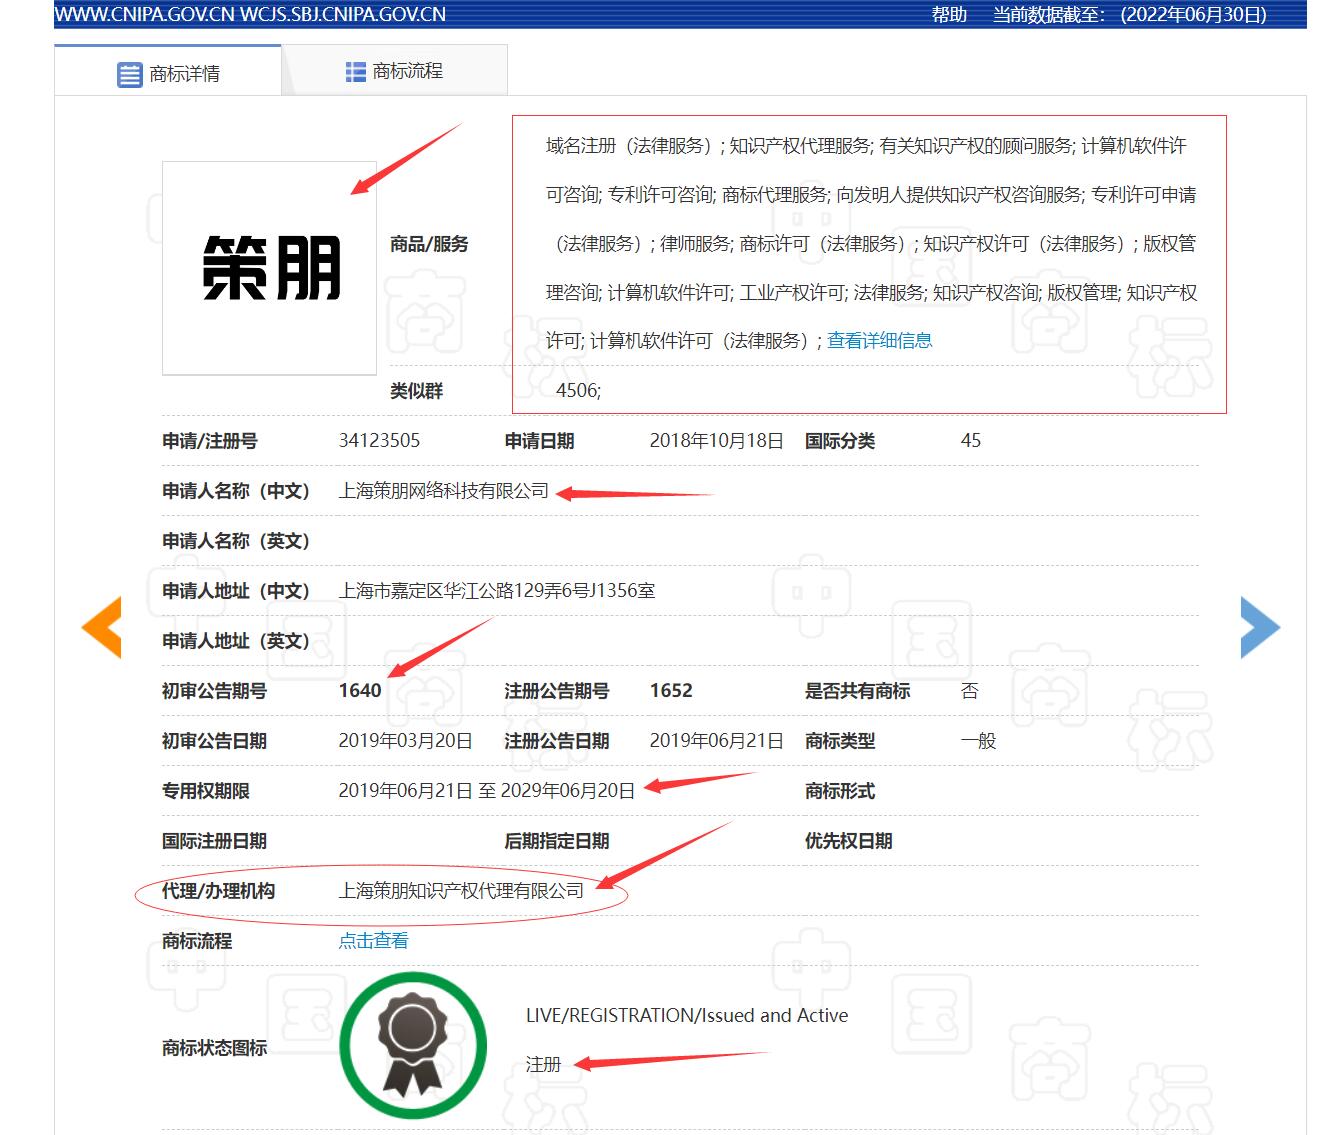1334x1135 pixels.
Task: Click the data cutoff date 2022年06月30日
Action: [x=1193, y=14]
